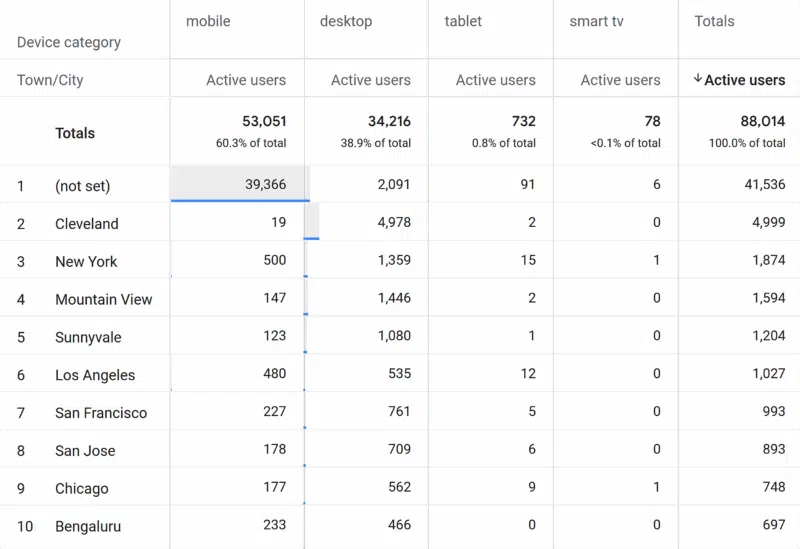Sort by Active users under desktop column
This screenshot has height=549, width=800.
(x=370, y=80)
